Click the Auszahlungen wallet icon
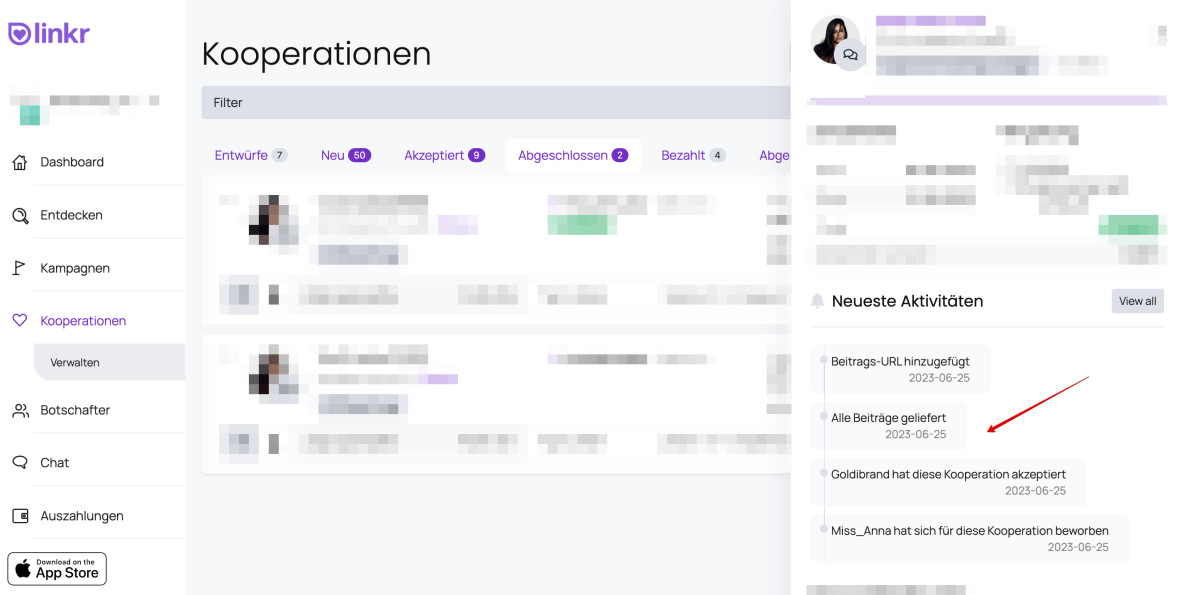 click(x=20, y=516)
